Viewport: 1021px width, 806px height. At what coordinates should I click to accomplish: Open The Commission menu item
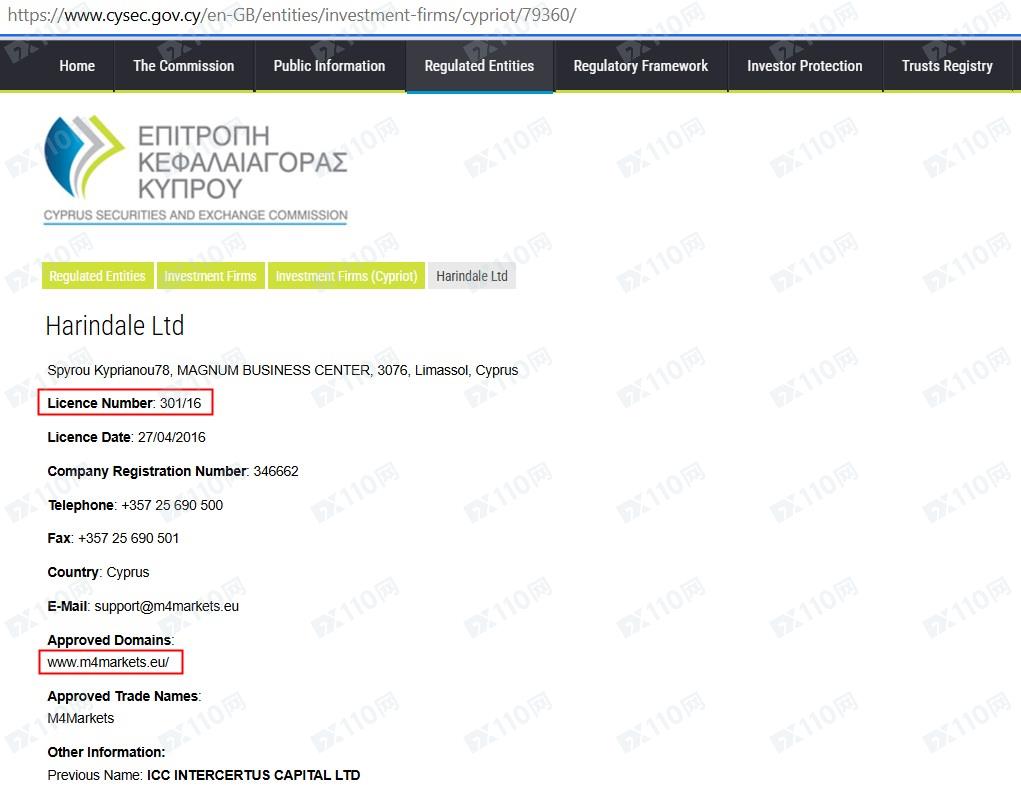184,66
